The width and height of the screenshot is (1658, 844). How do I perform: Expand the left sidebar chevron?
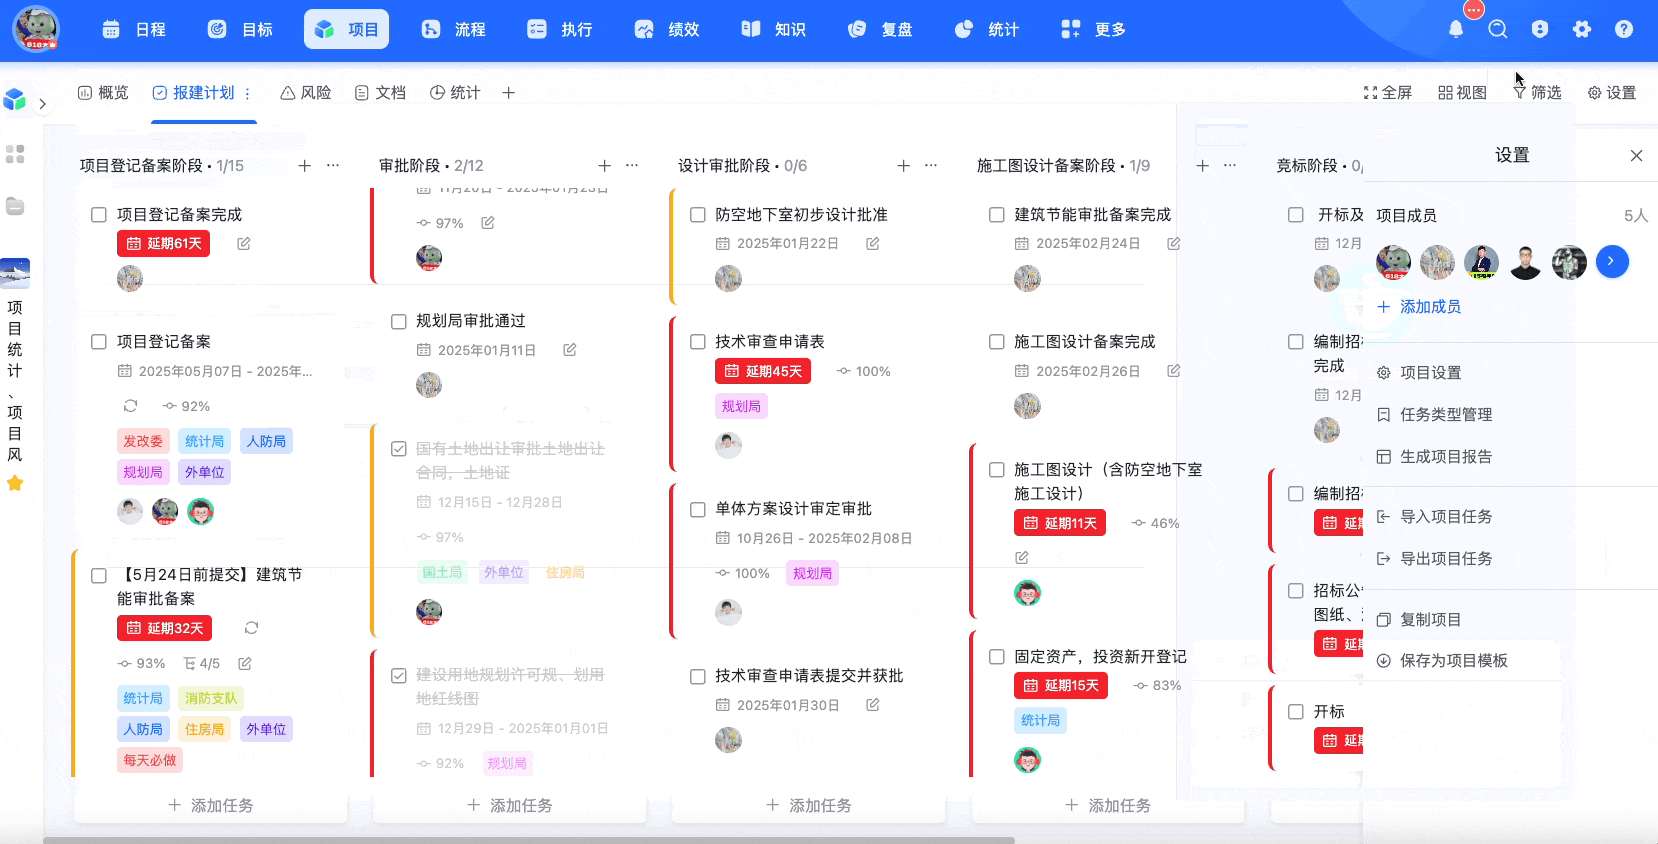[42, 104]
